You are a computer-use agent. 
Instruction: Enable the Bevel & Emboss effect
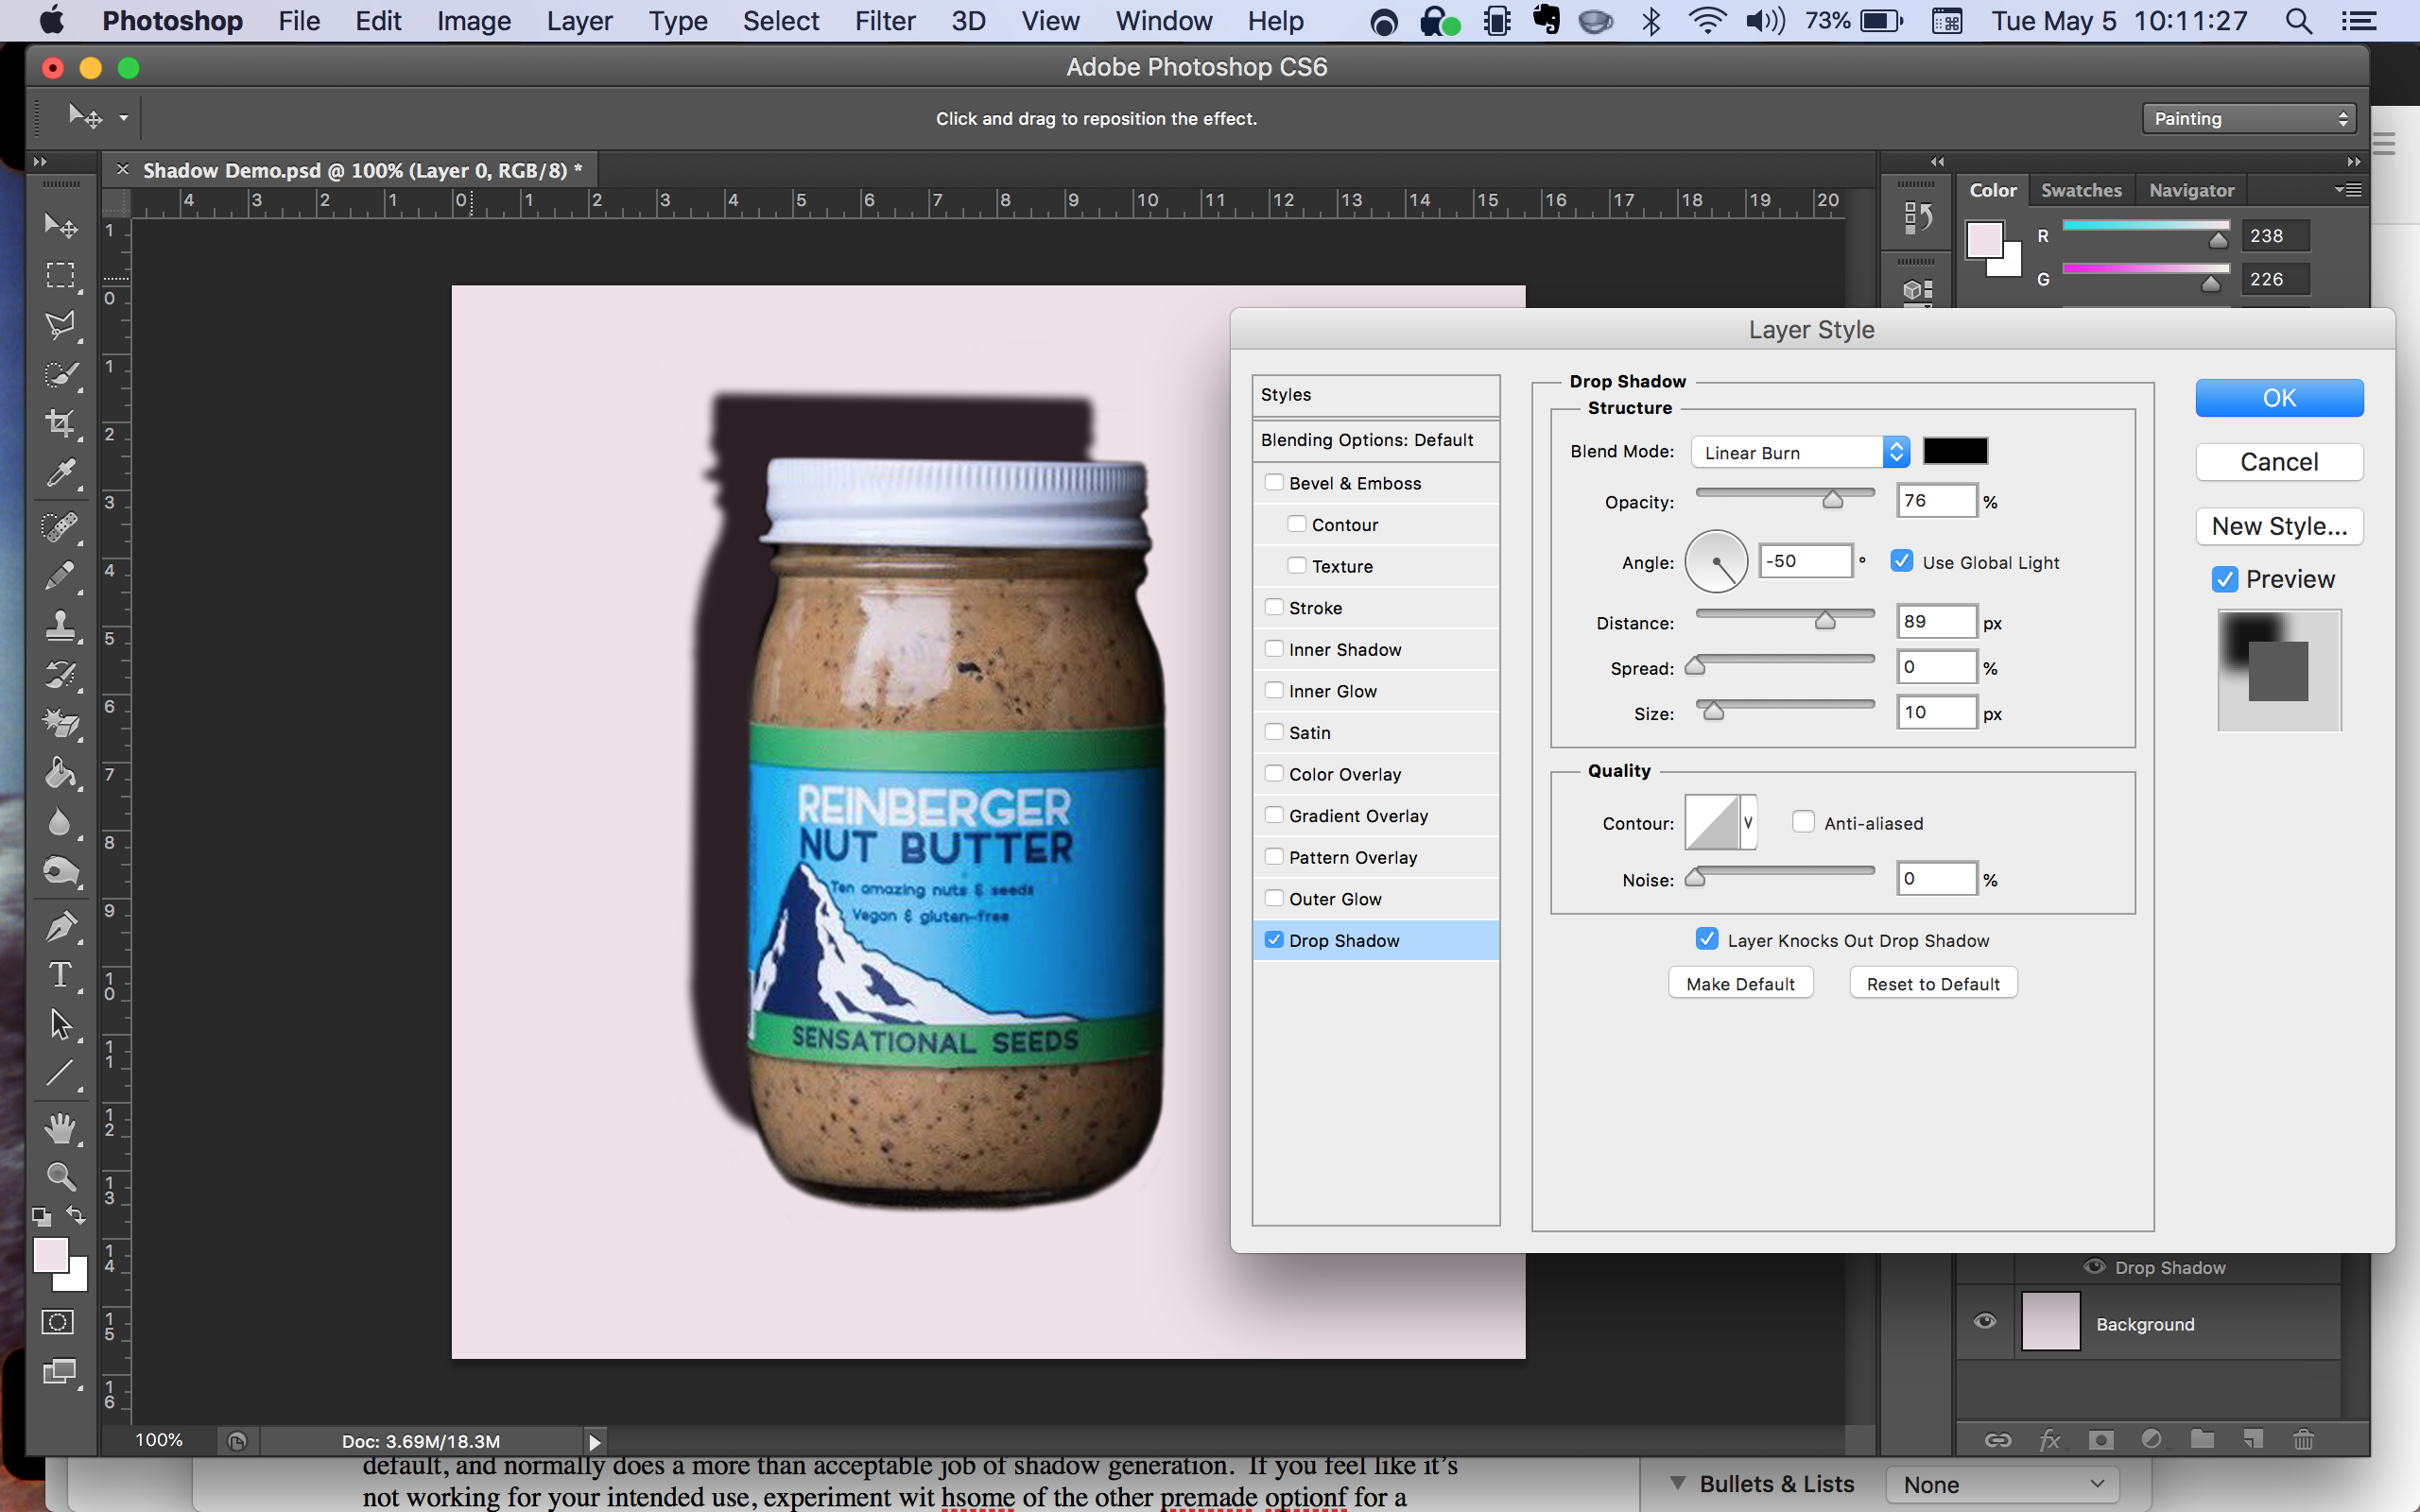click(x=1274, y=483)
